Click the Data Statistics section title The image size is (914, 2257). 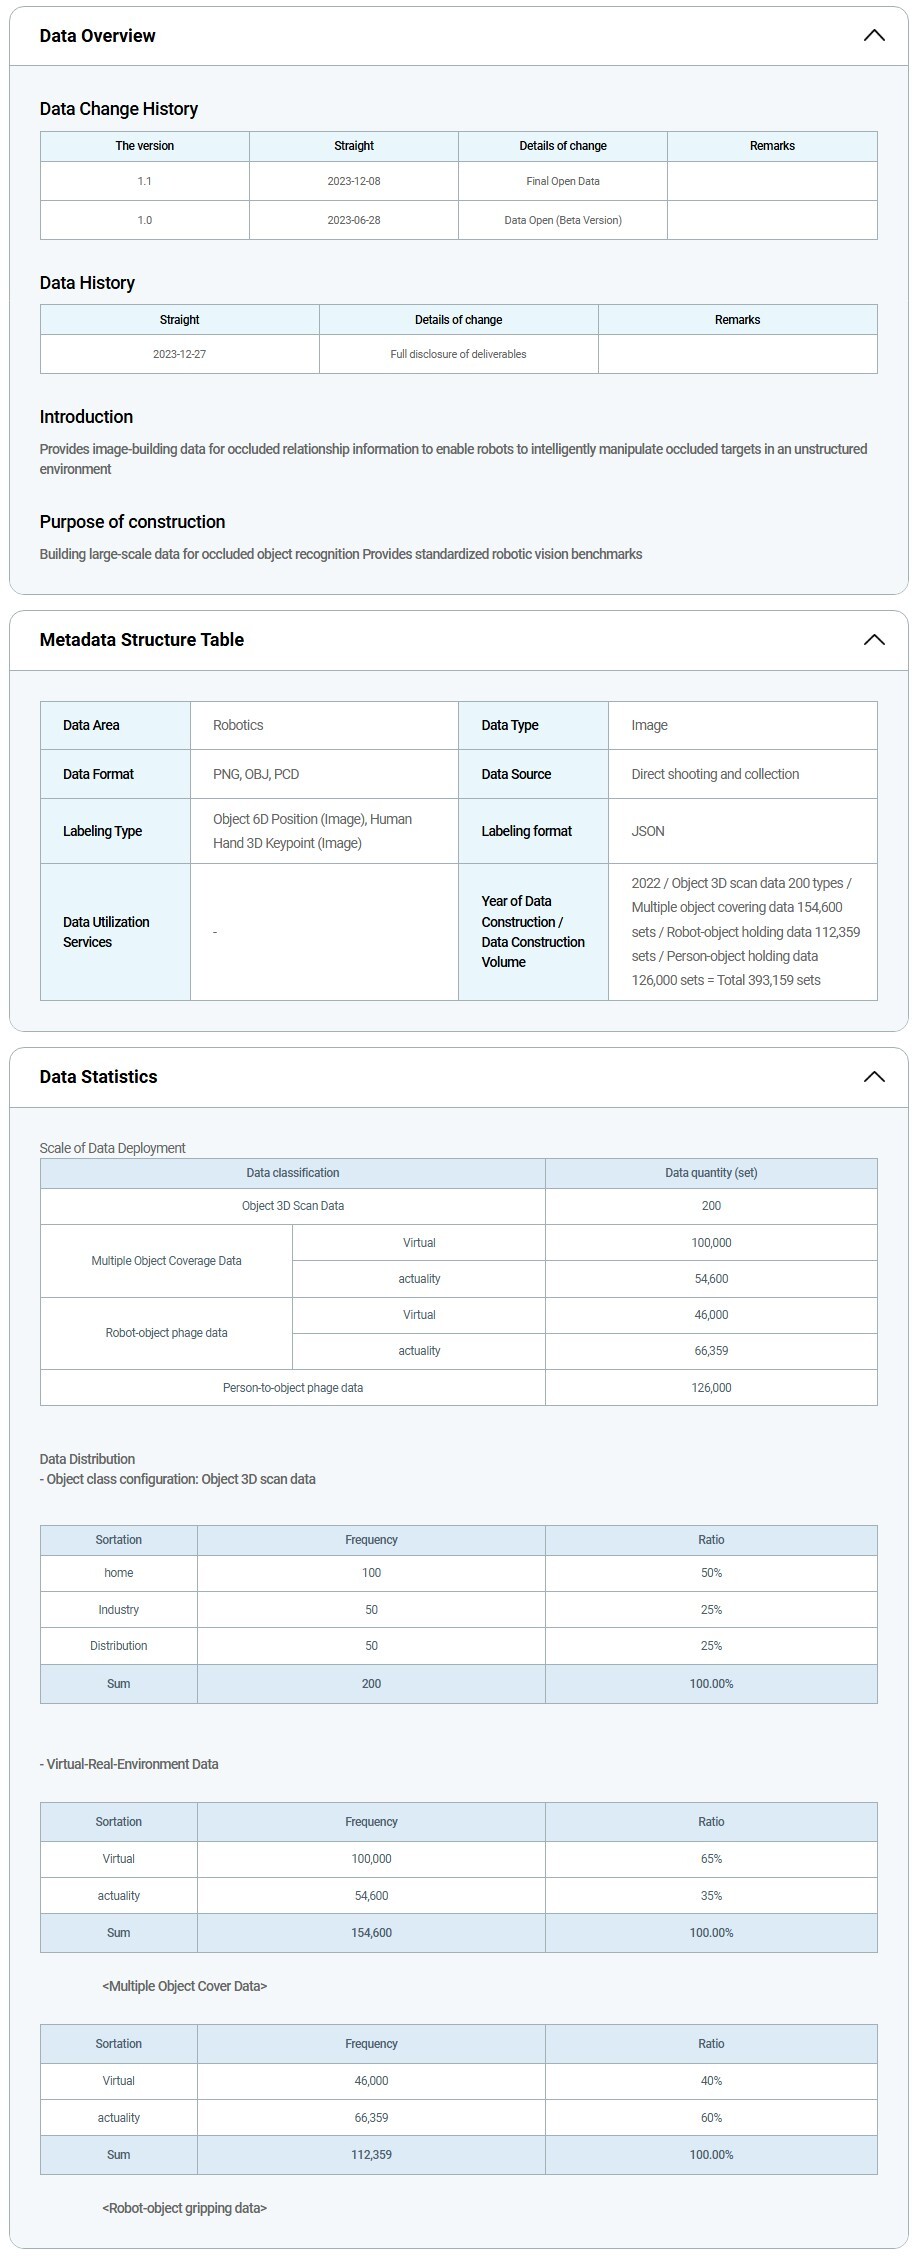[x=98, y=1077]
